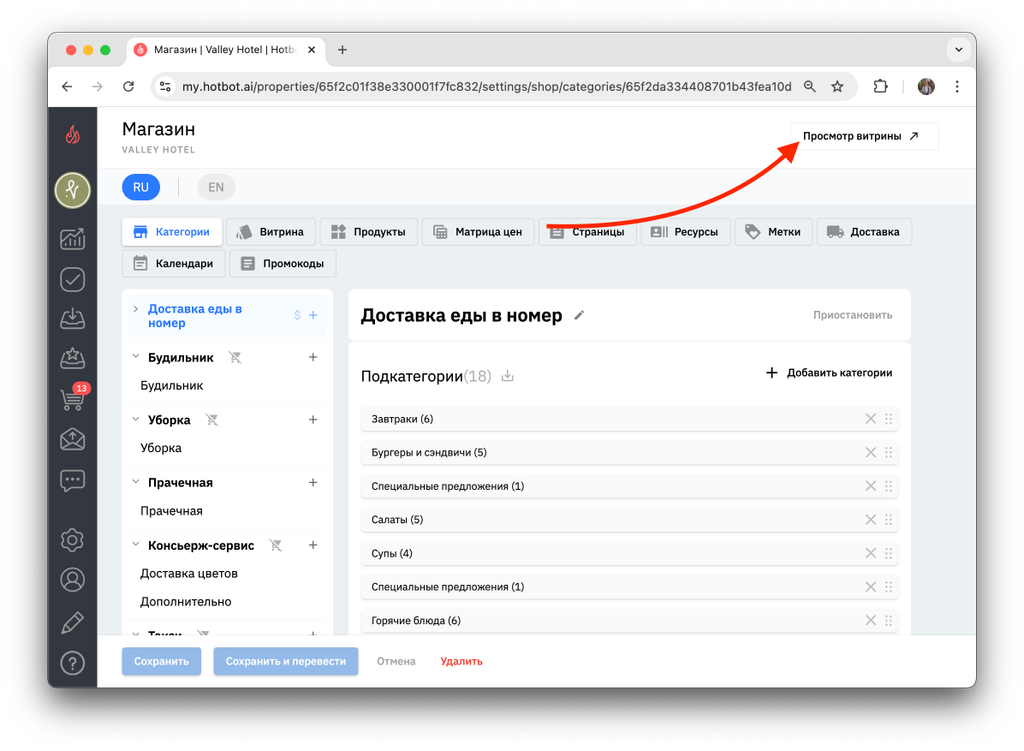Click the Отмена button
The image size is (1024, 751).
396,662
